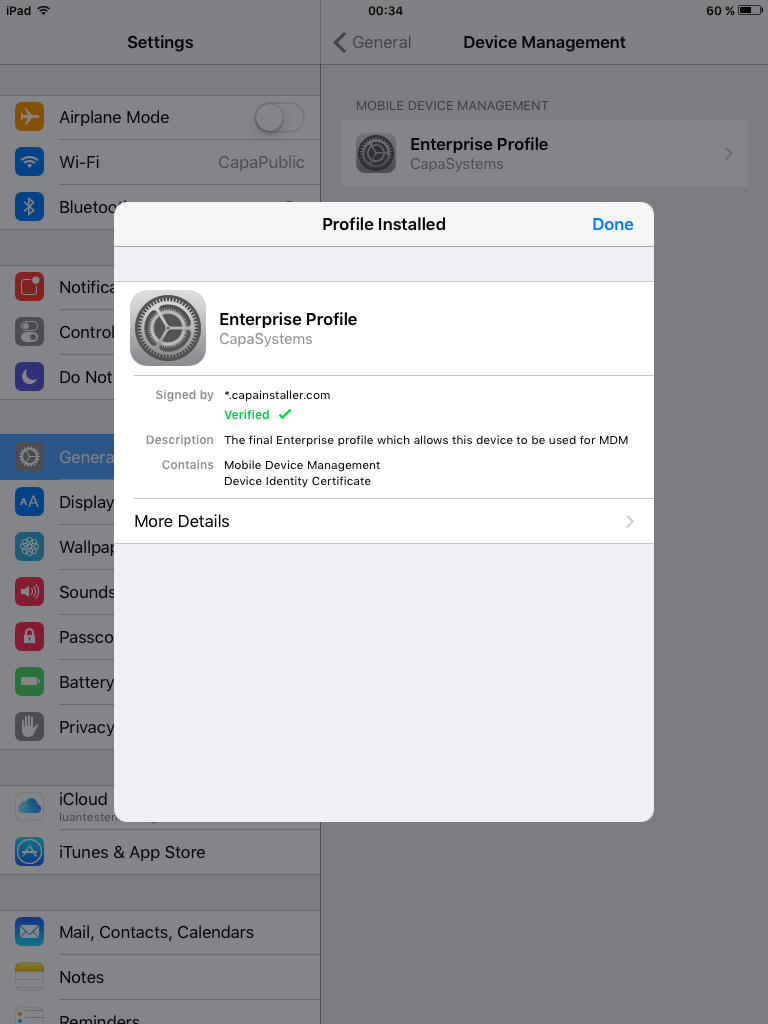
Task: Click the General gear icon in sidebar
Action: 29,456
